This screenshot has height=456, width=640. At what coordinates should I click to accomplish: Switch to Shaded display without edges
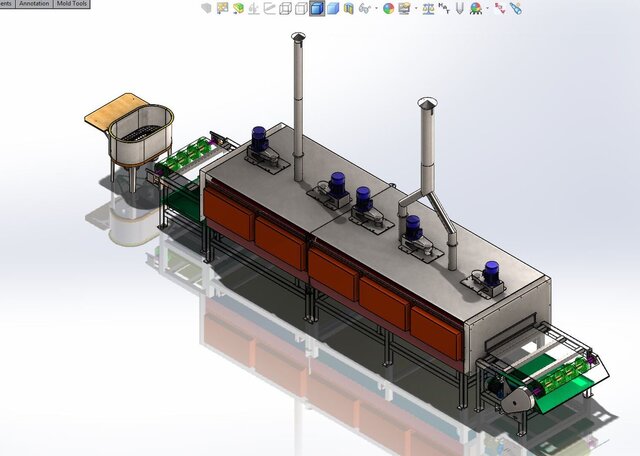pyautogui.click(x=332, y=8)
